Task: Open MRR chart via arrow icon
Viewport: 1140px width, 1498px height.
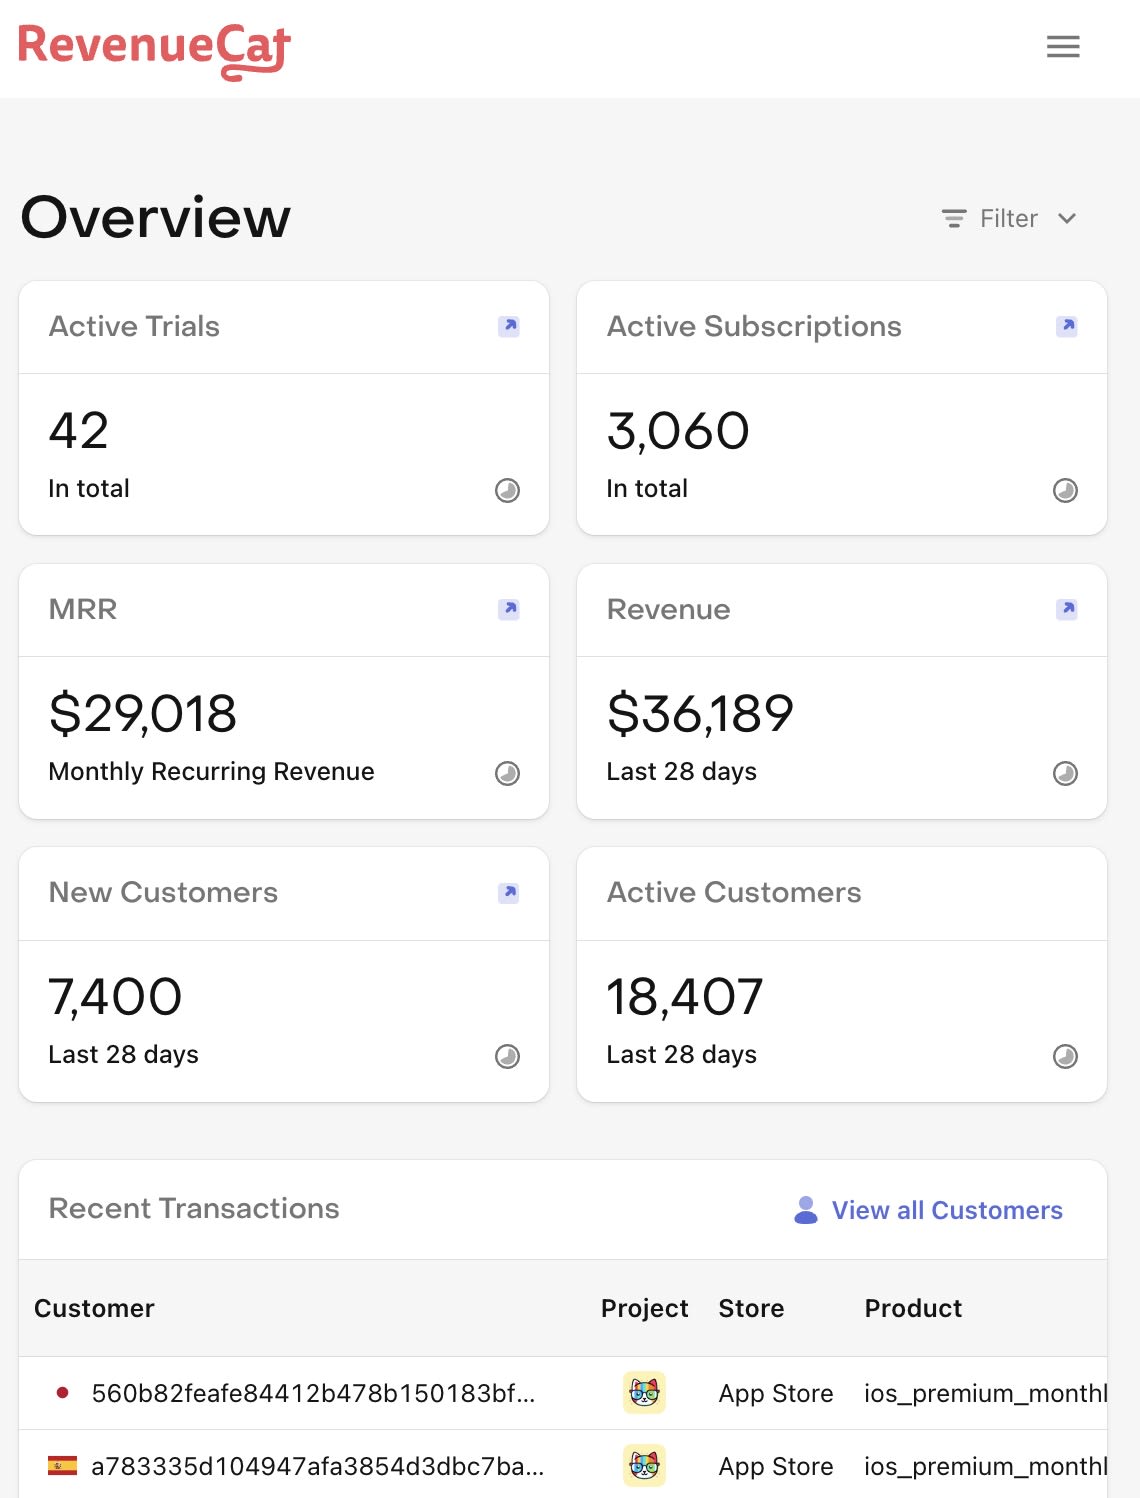Action: click(509, 609)
